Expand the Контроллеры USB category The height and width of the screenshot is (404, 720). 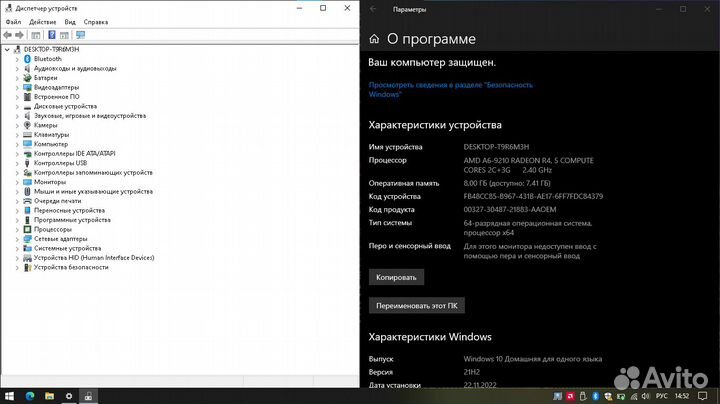click(17, 163)
